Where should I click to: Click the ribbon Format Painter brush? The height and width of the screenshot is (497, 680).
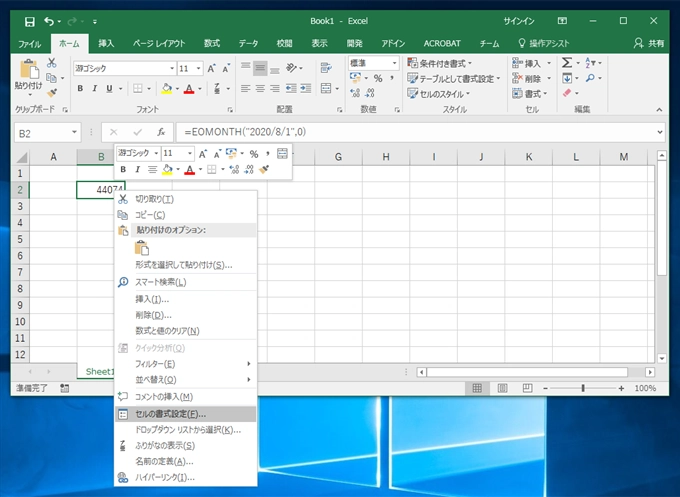(x=52, y=93)
